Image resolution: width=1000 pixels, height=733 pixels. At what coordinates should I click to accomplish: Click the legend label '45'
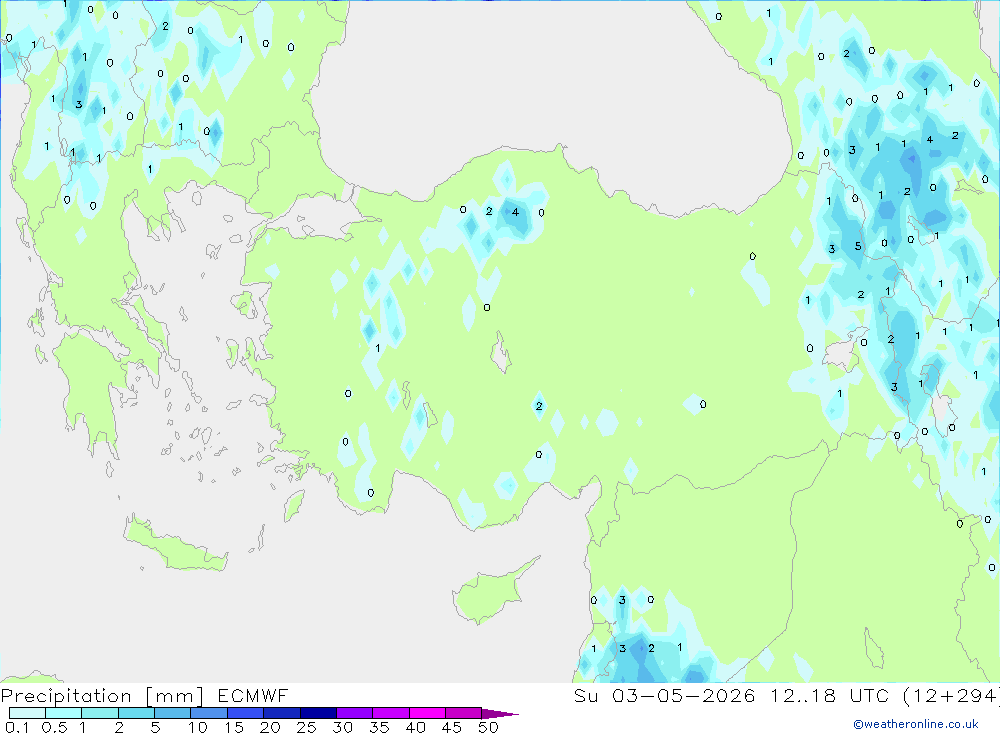(x=452, y=727)
